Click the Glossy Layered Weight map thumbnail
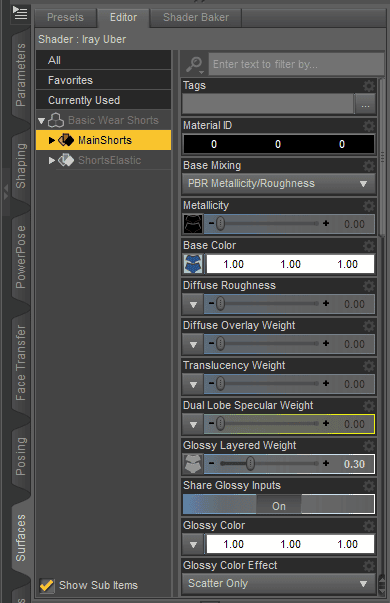The height and width of the screenshot is (603, 390). [193, 464]
